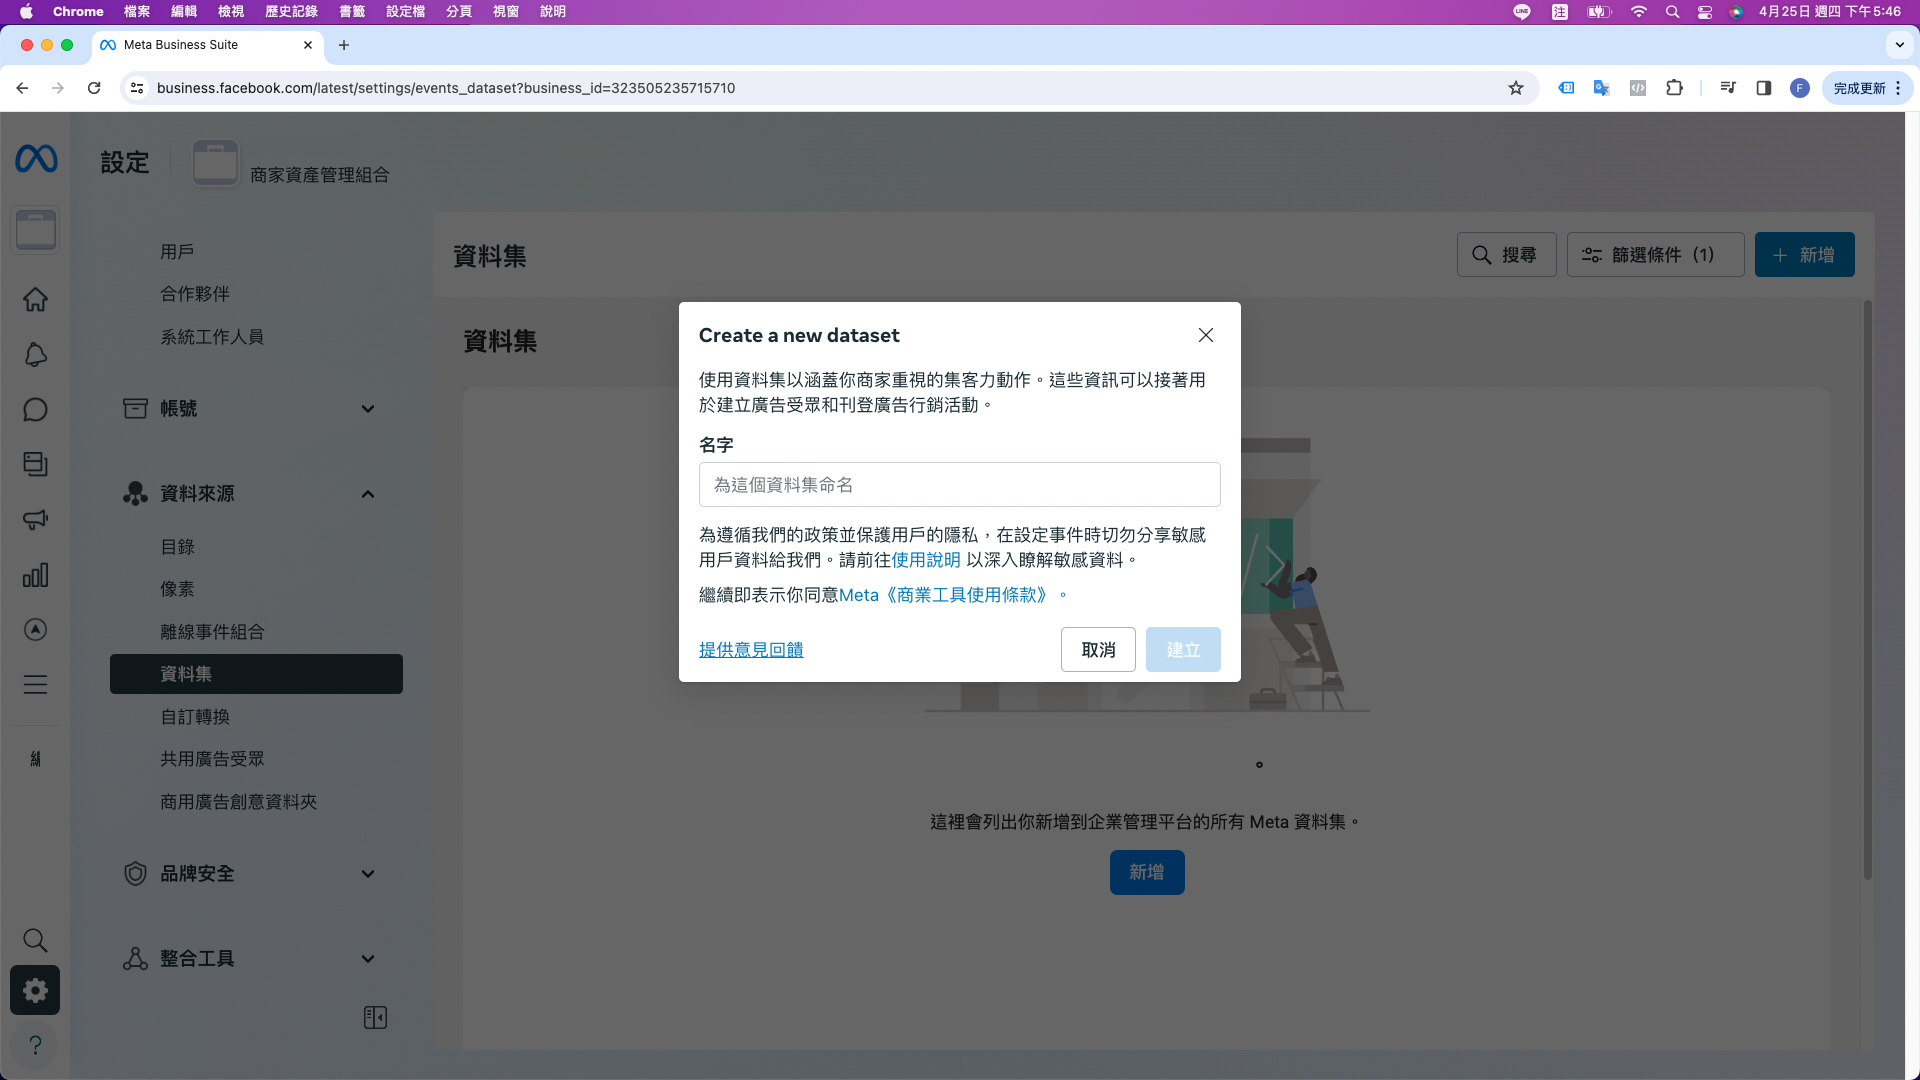Open Wi-Fi status menu
This screenshot has height=1080, width=1920.
1638,12
